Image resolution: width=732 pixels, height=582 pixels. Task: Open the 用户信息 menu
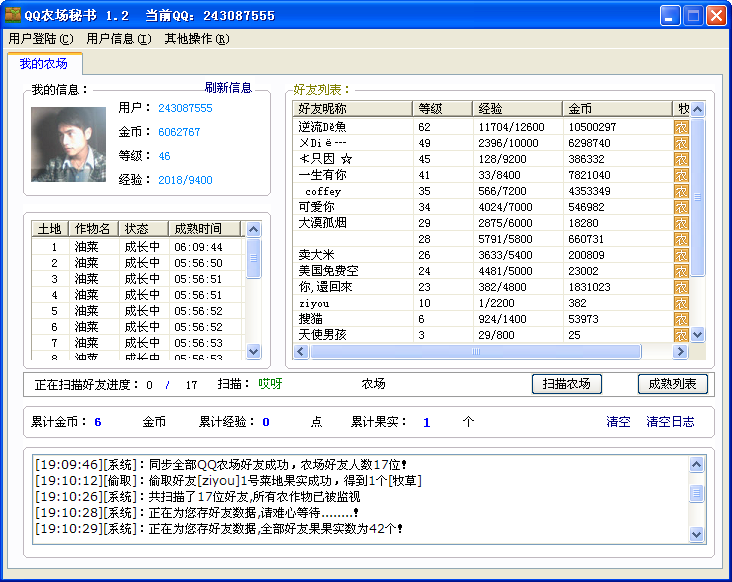tap(119, 39)
